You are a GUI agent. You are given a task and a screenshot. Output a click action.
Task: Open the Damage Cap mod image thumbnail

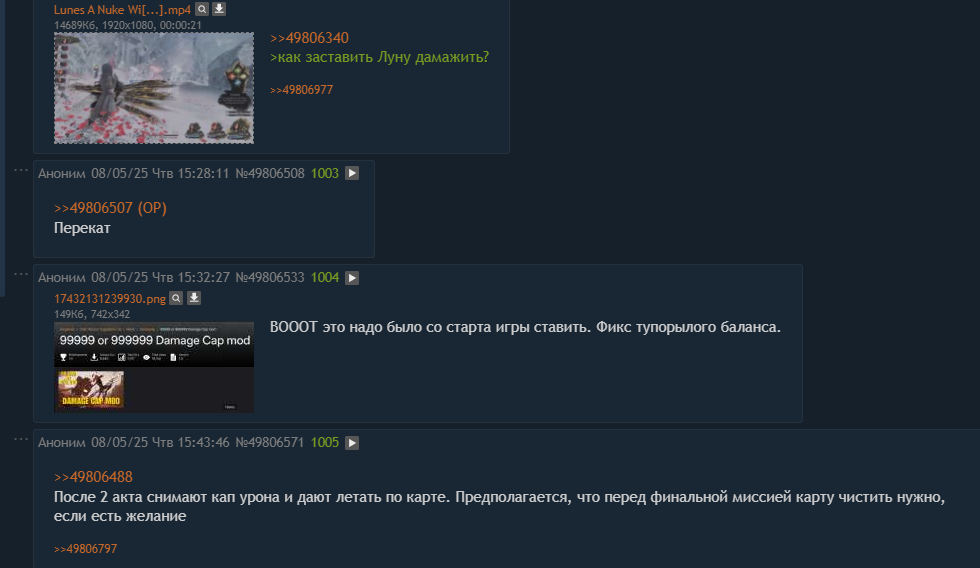154,367
